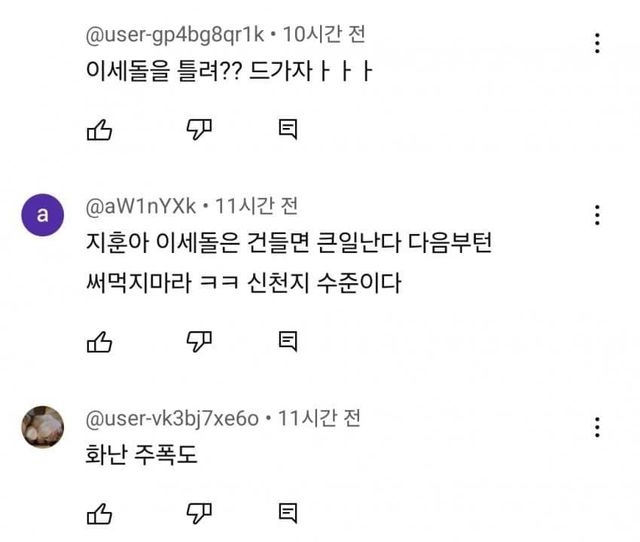Open the @aW1nYXk channel link
Screen dimensions: 640x542
tap(142, 207)
